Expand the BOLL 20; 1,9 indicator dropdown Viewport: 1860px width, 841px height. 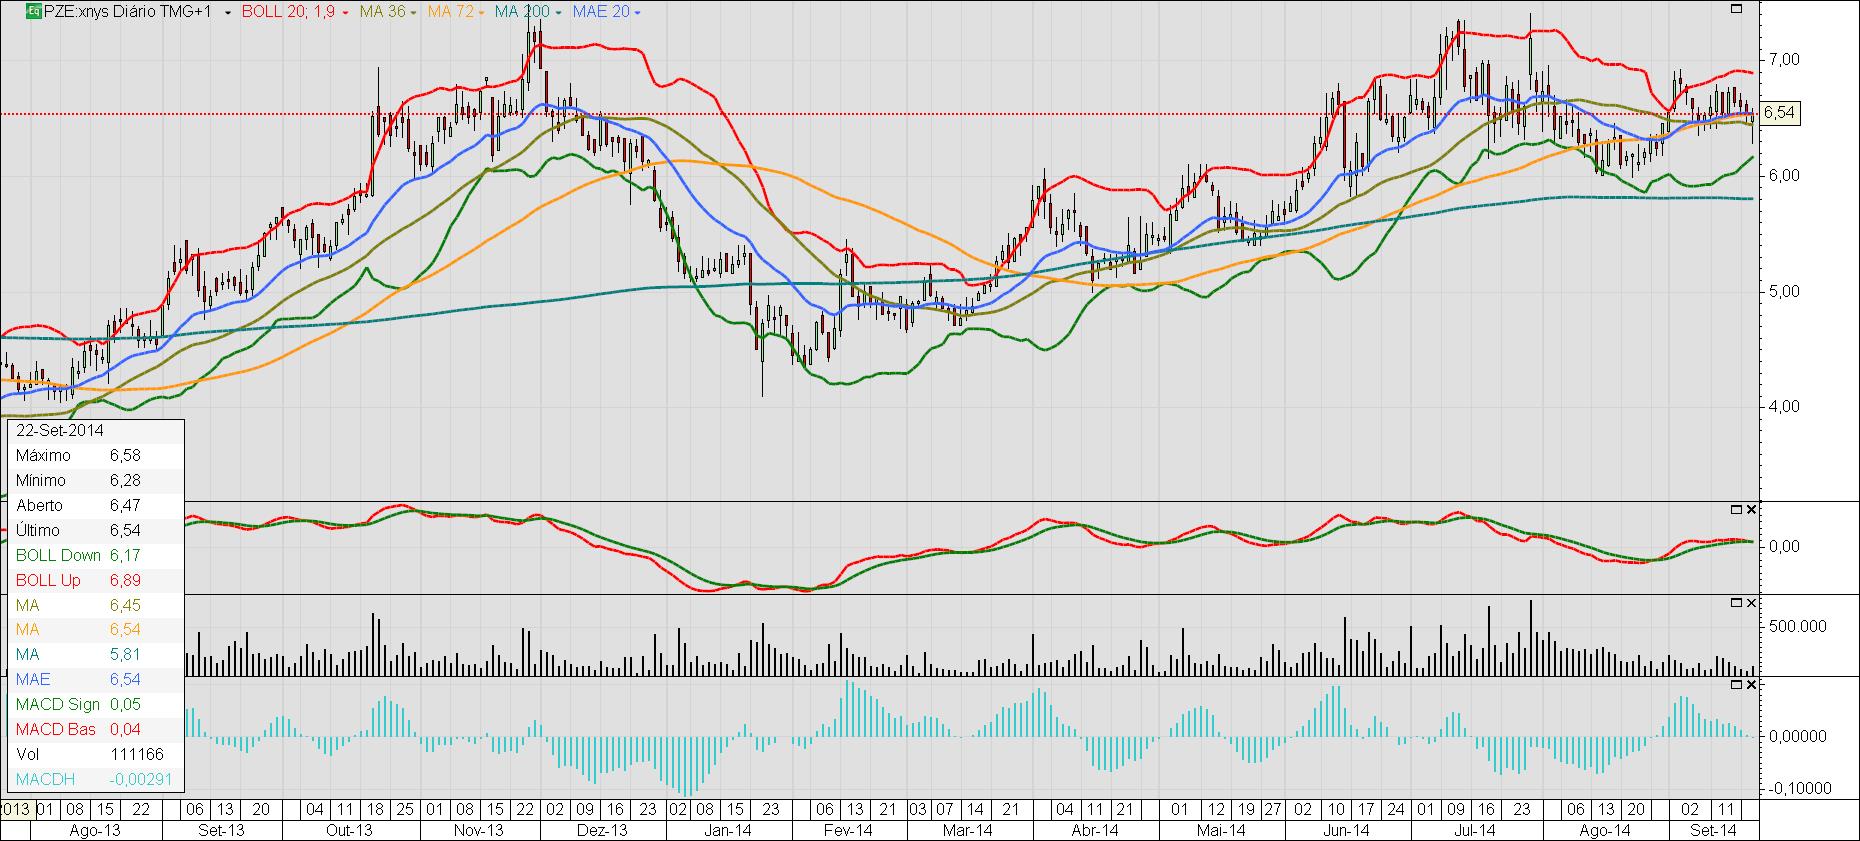tap(345, 13)
